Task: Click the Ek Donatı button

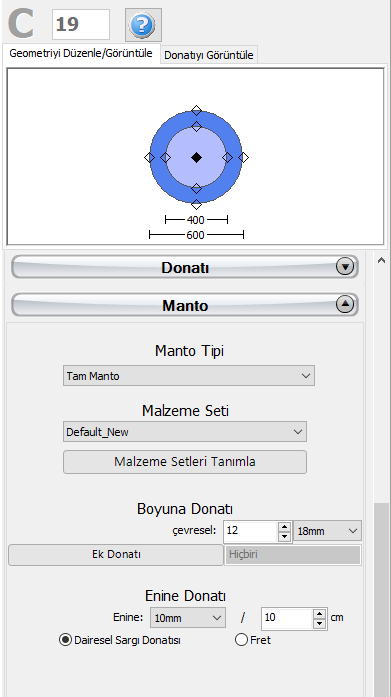Action: click(116, 555)
